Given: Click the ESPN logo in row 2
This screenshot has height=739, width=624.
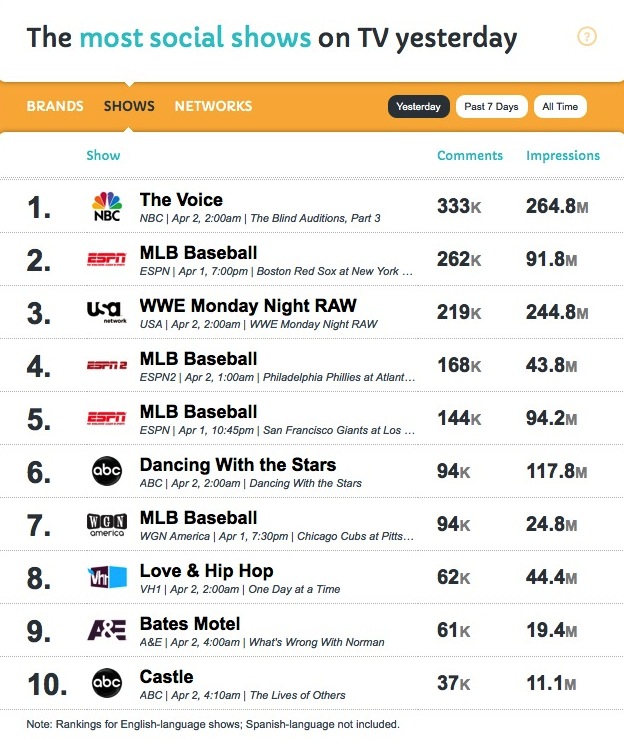Looking at the screenshot, I should point(106,259).
